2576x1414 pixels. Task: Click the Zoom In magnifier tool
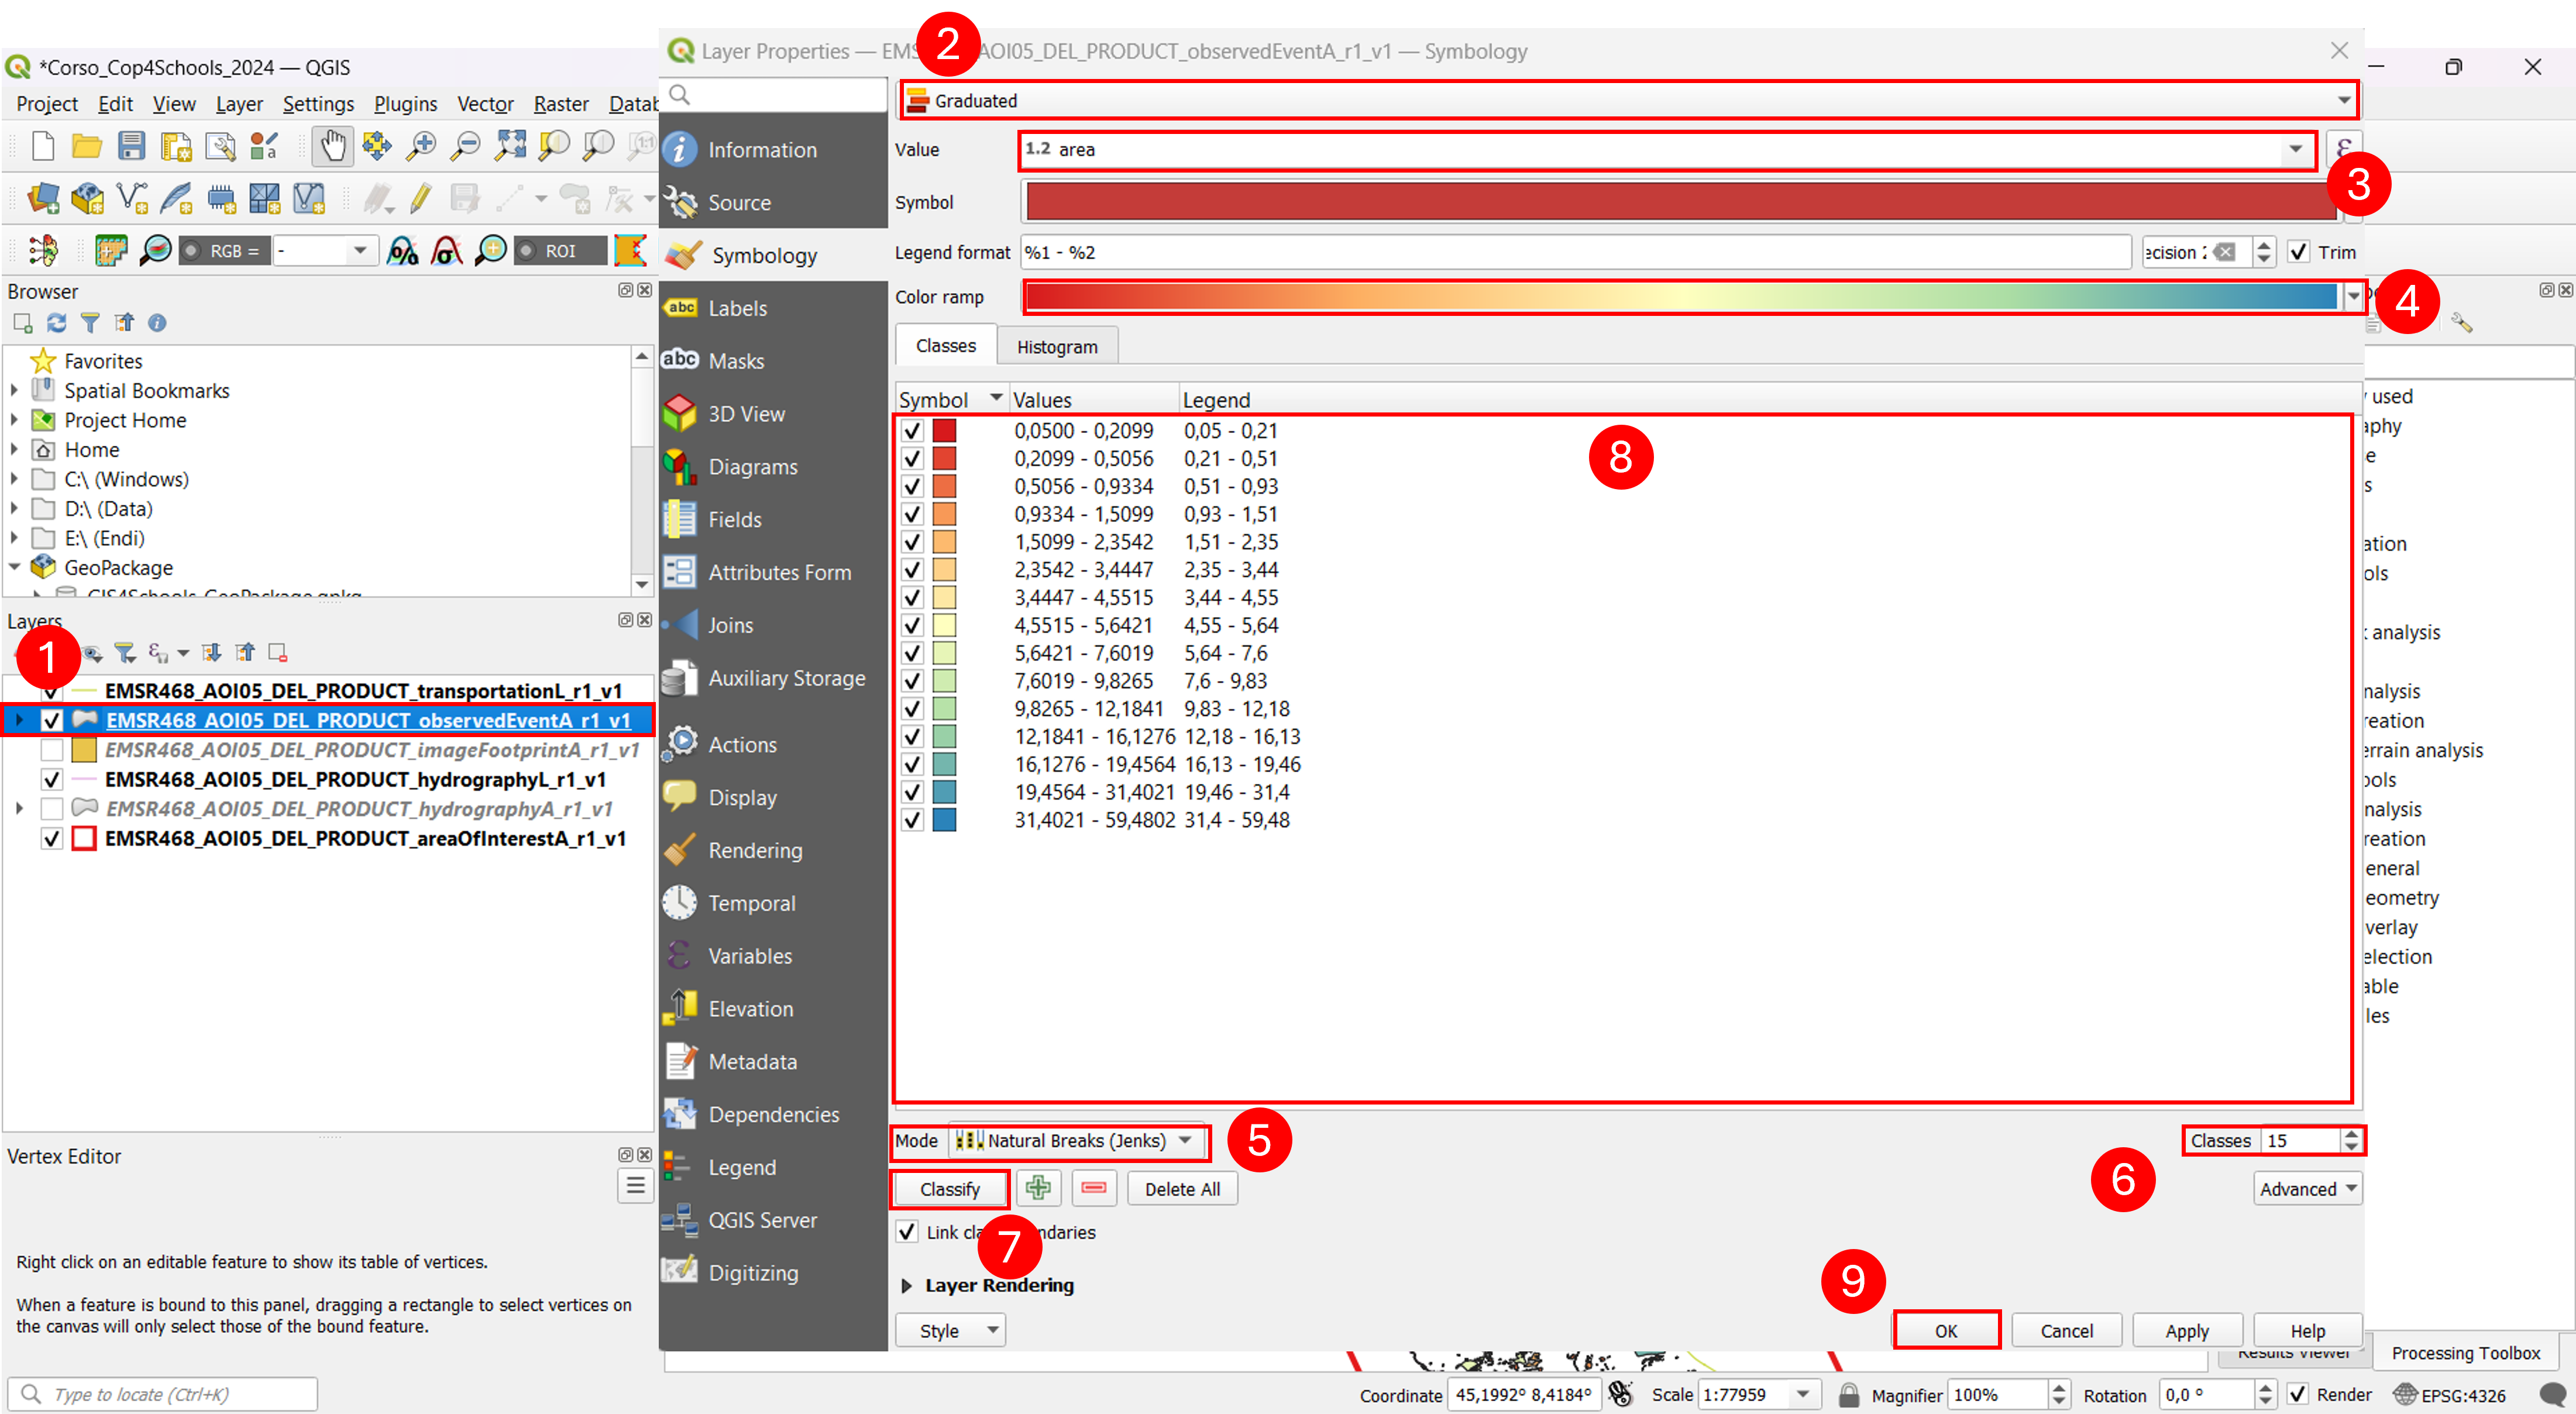point(420,146)
